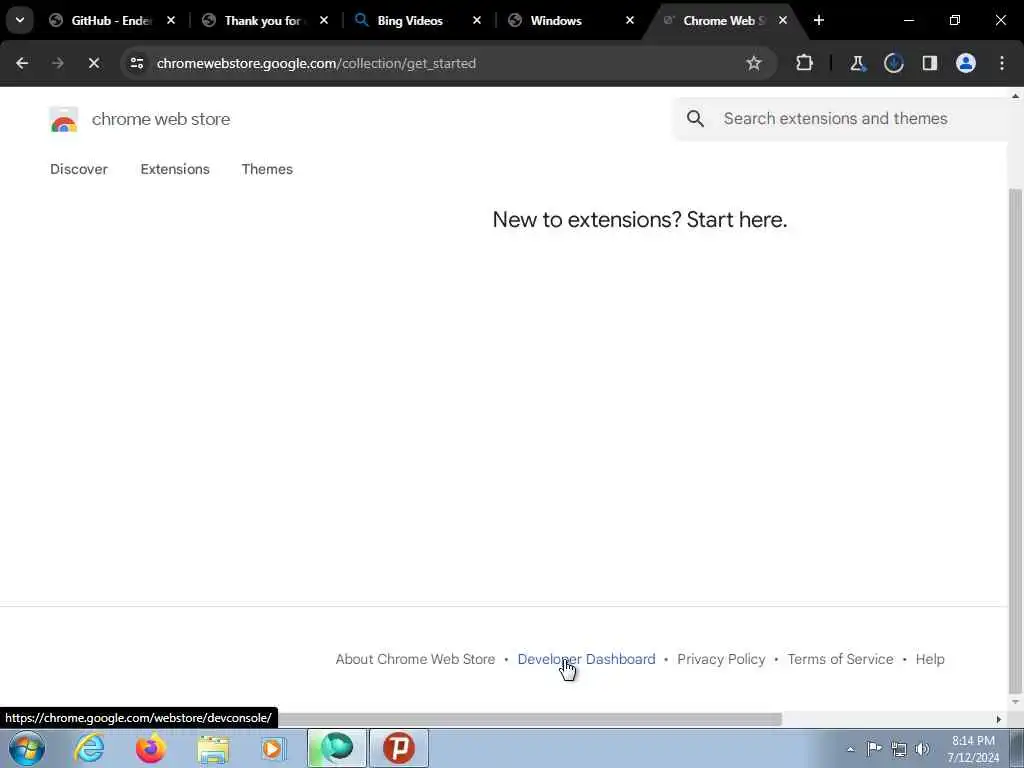The width and height of the screenshot is (1024, 768).
Task: Launch Firefox from taskbar
Action: [x=150, y=748]
